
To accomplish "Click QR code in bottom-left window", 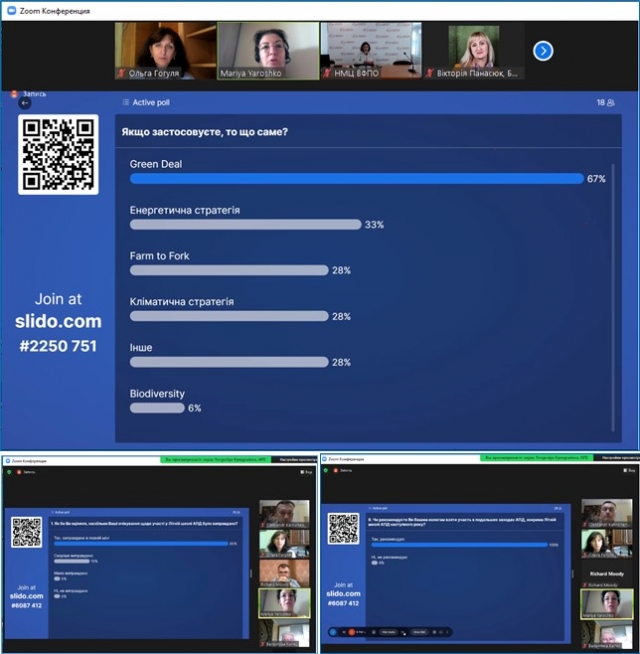I will coord(26,532).
